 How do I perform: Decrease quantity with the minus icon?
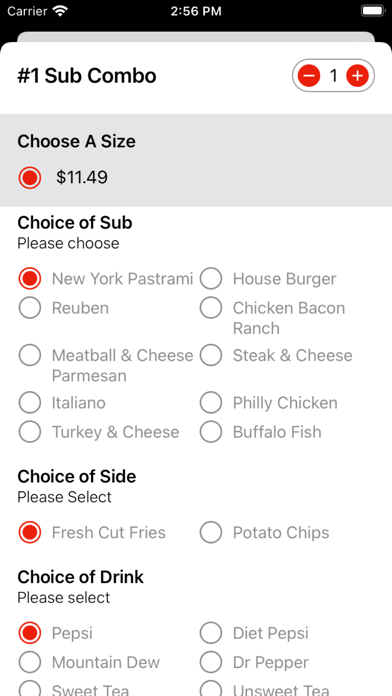[309, 76]
